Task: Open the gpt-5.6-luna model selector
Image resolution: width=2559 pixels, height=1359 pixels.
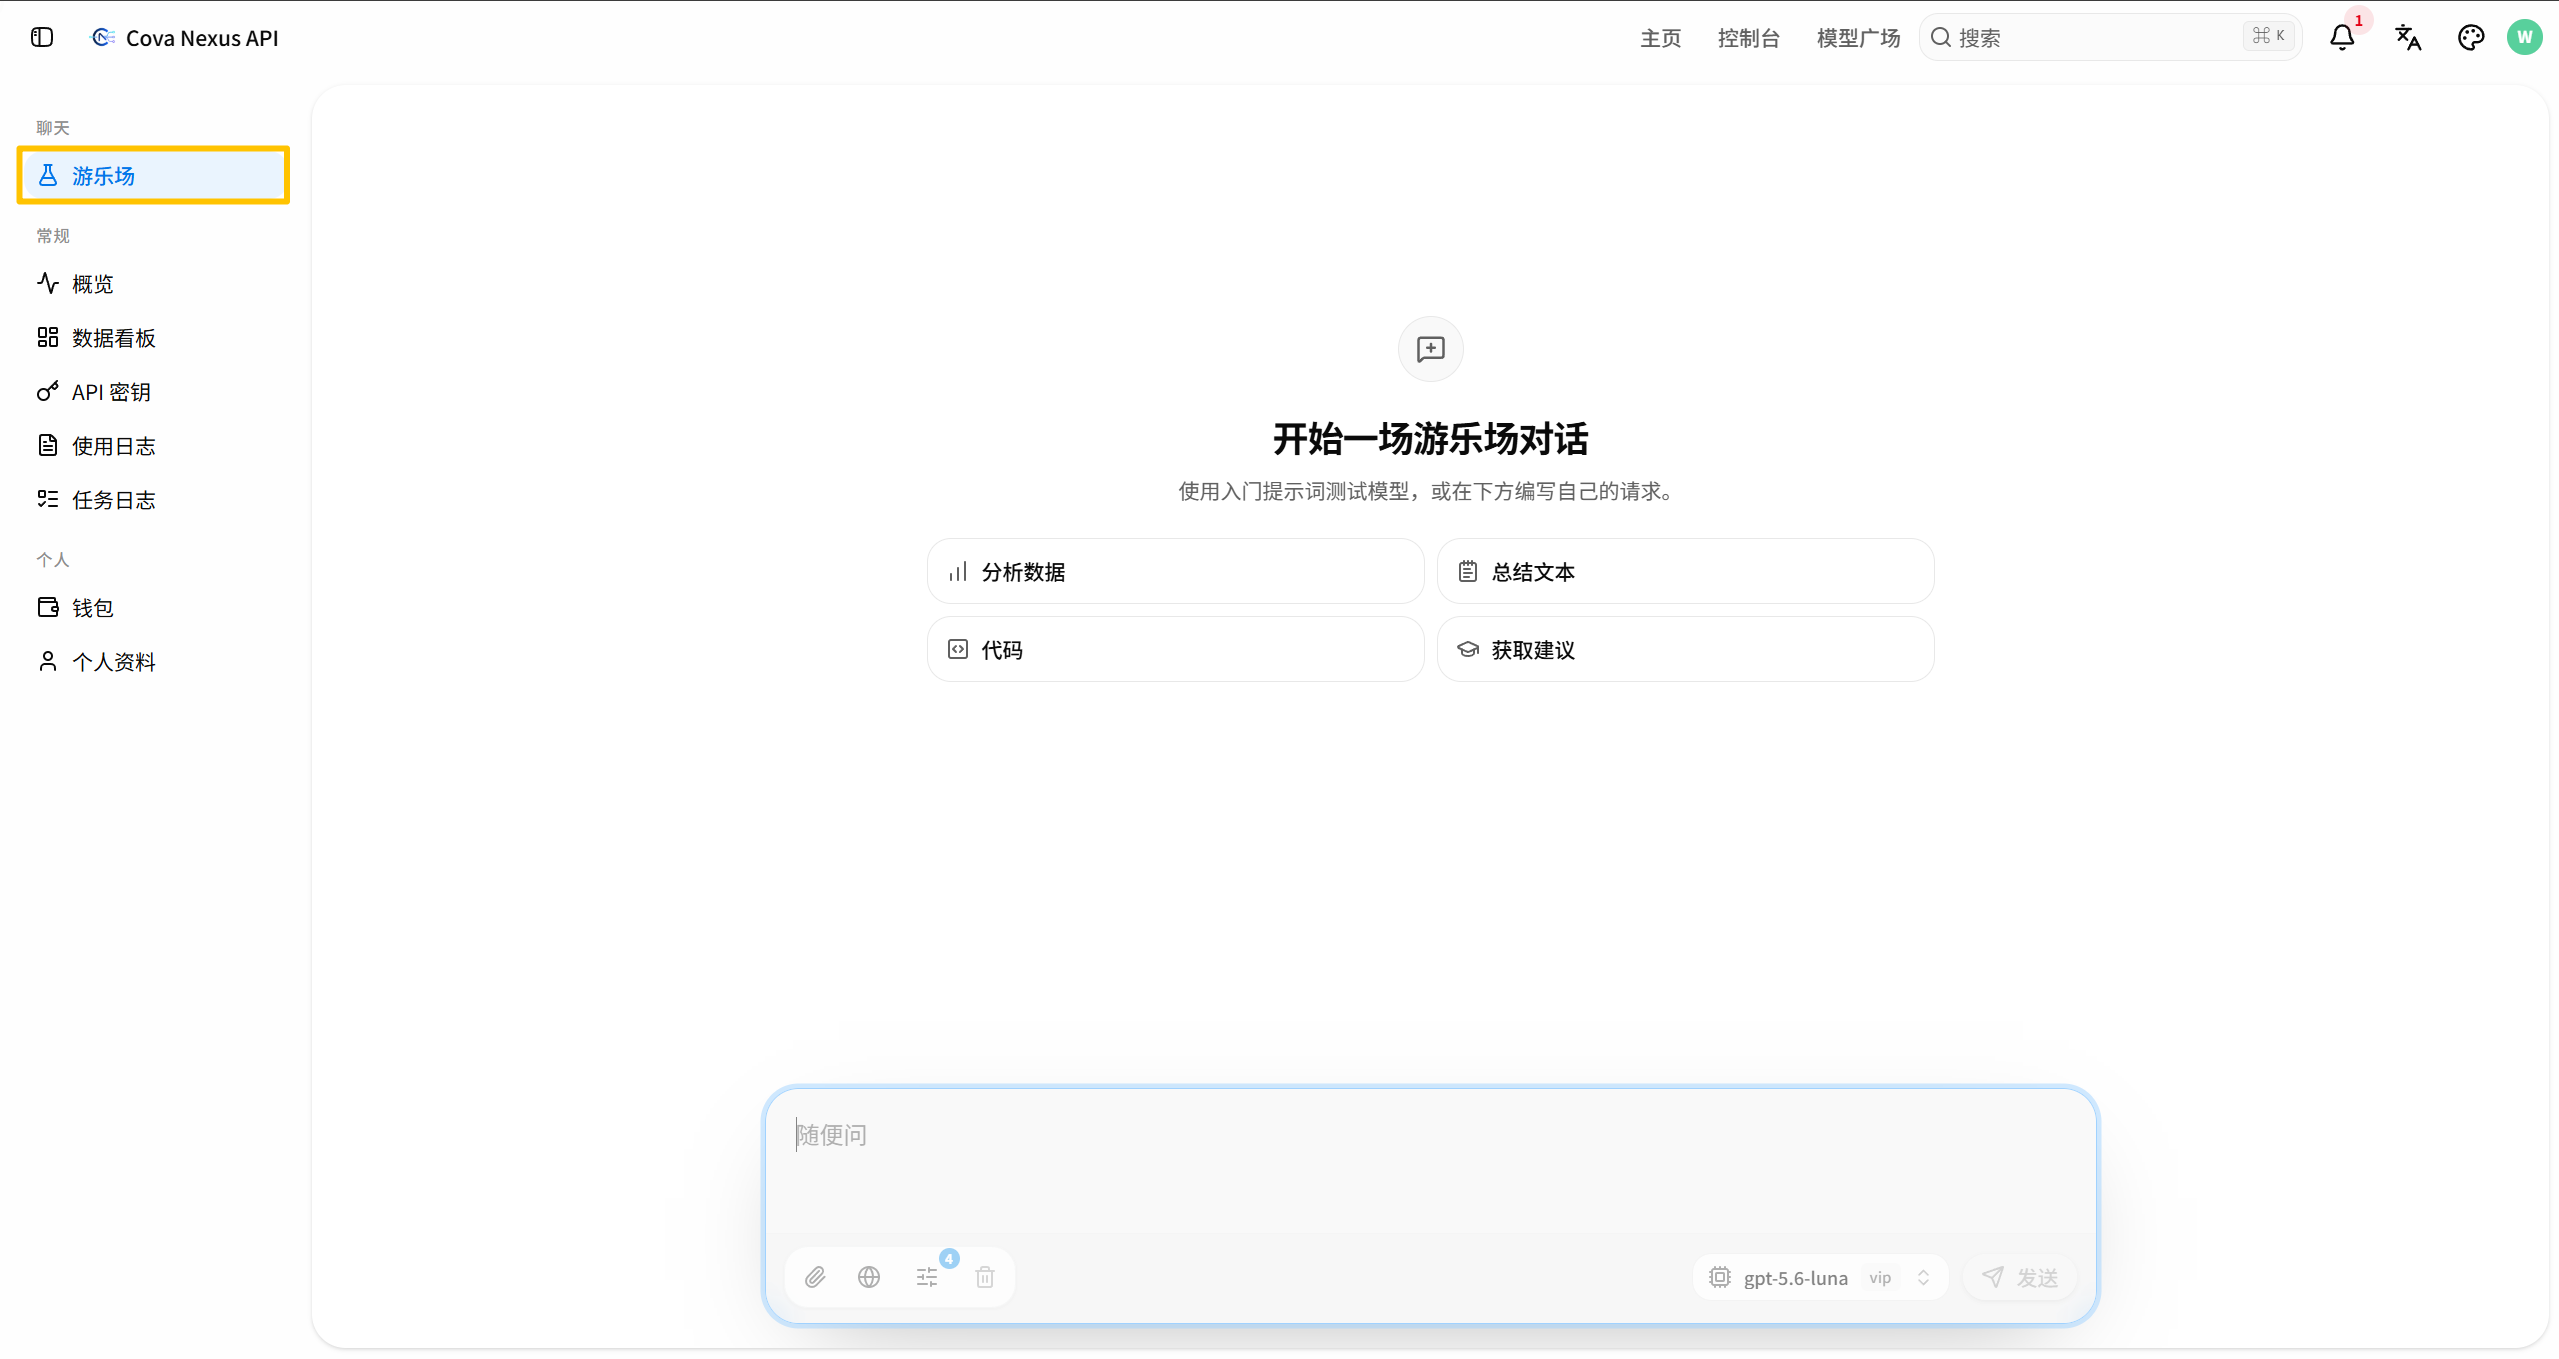Action: click(1821, 1277)
